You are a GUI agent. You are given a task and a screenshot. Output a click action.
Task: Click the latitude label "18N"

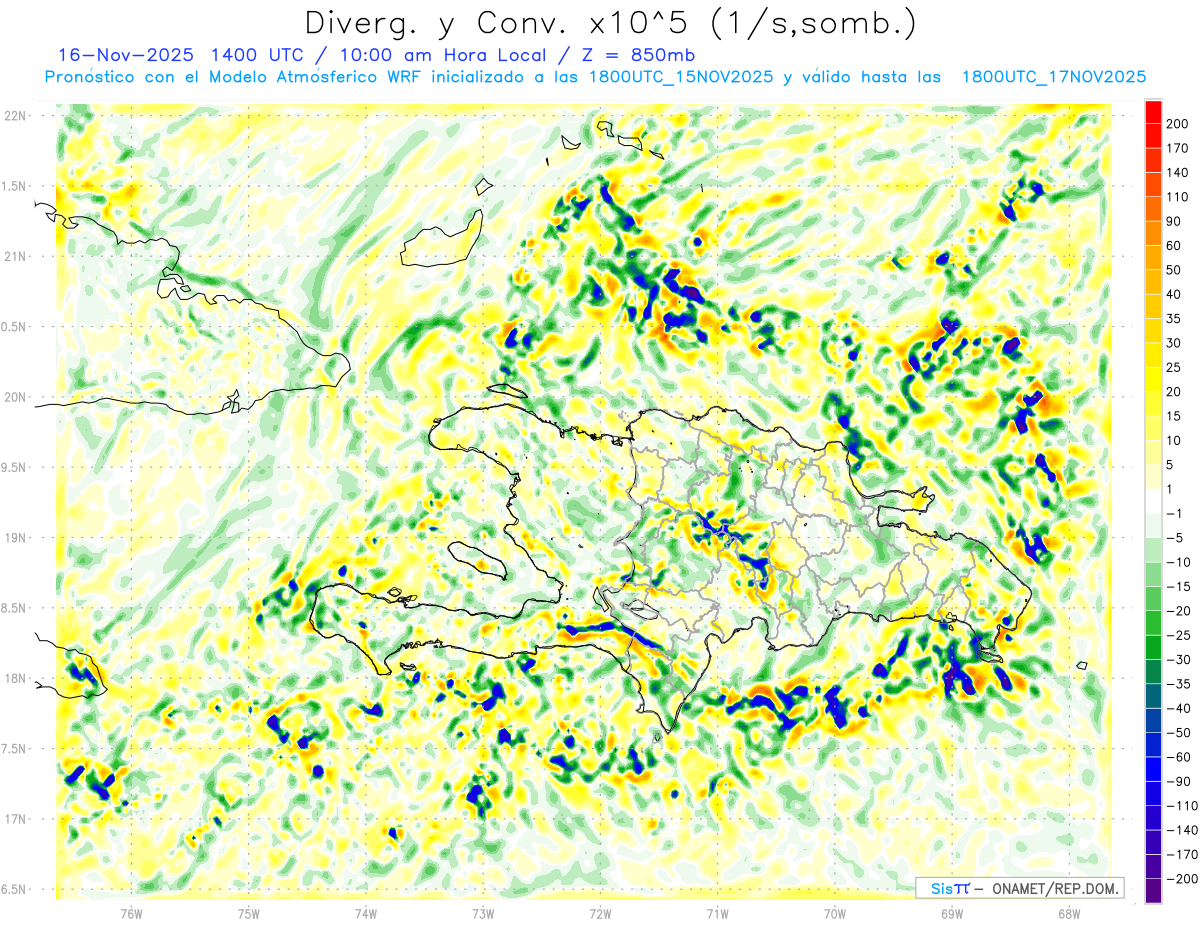pos(15,679)
